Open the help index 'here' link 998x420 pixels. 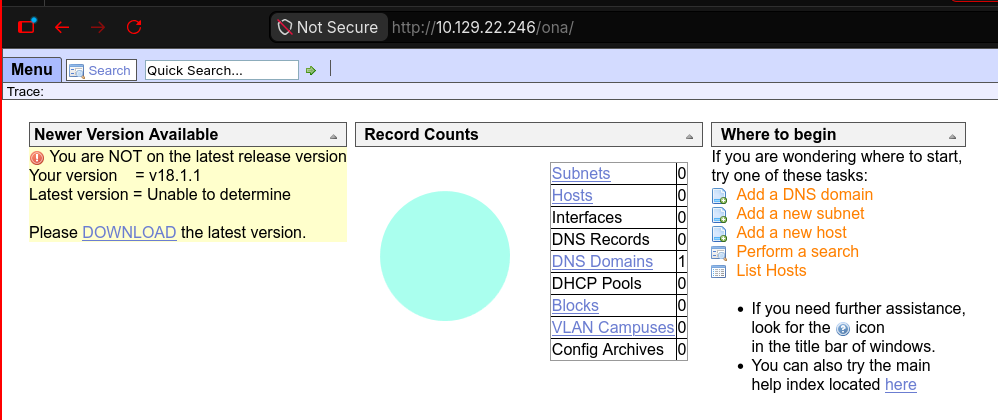pyautogui.click(x=901, y=385)
